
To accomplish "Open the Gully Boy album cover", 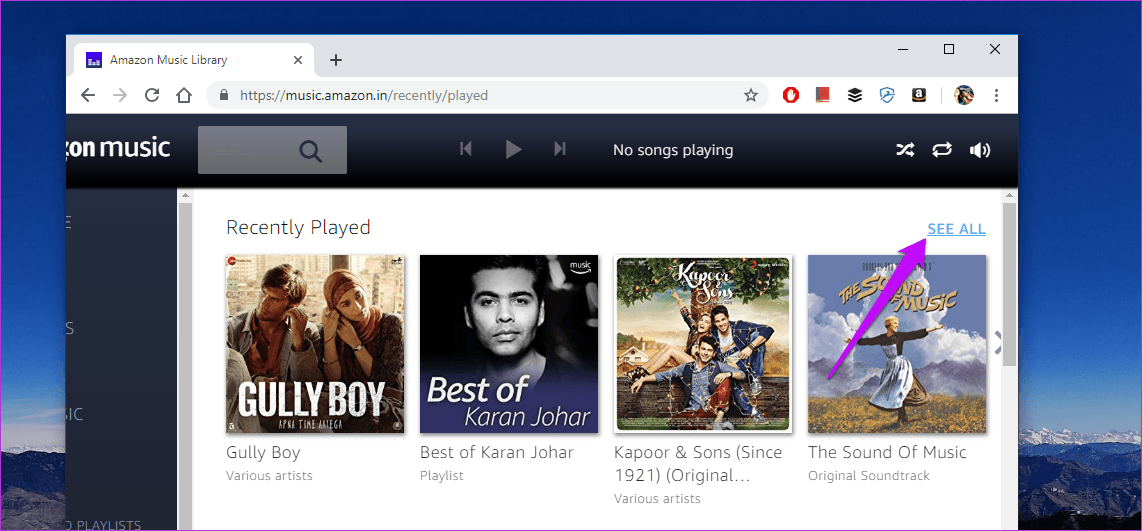I will pyautogui.click(x=315, y=344).
